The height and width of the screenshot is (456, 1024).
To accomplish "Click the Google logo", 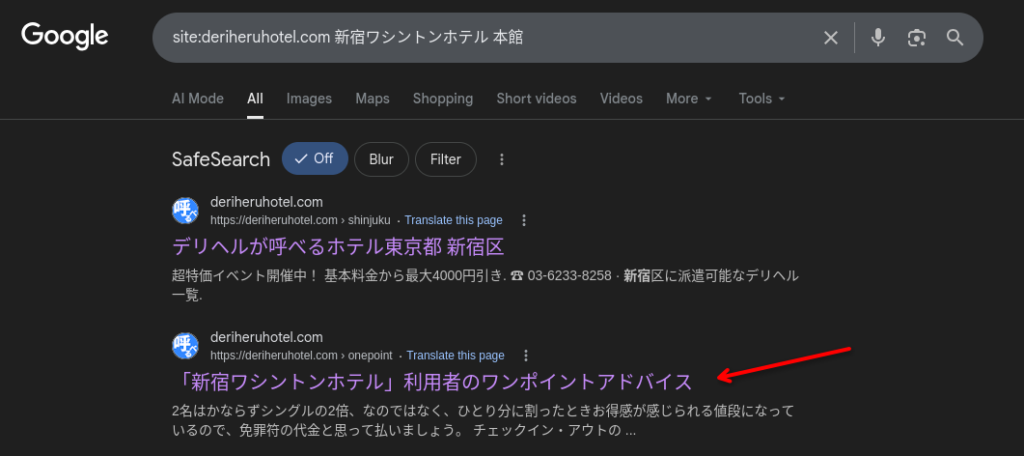I will click(x=65, y=37).
